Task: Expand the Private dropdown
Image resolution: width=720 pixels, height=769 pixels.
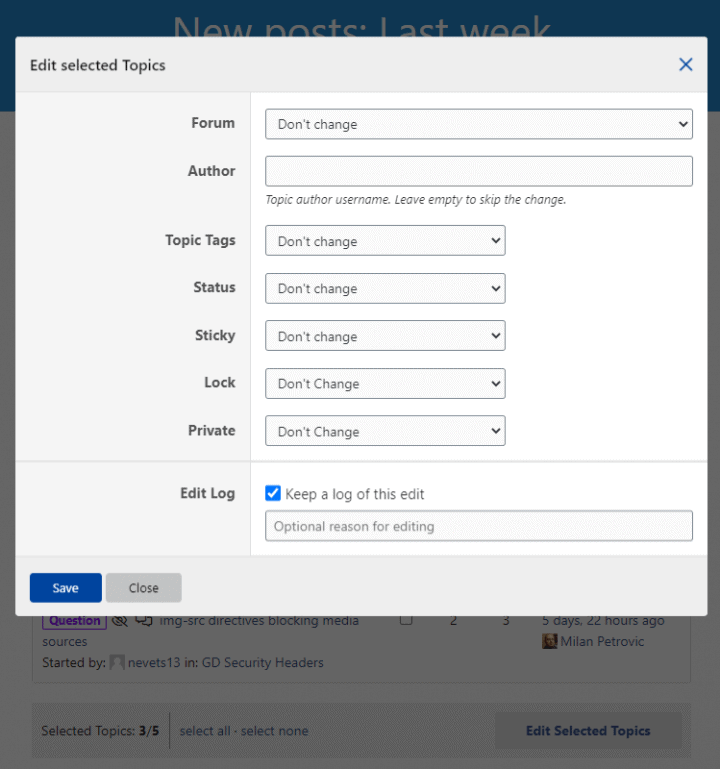Action: [385, 431]
